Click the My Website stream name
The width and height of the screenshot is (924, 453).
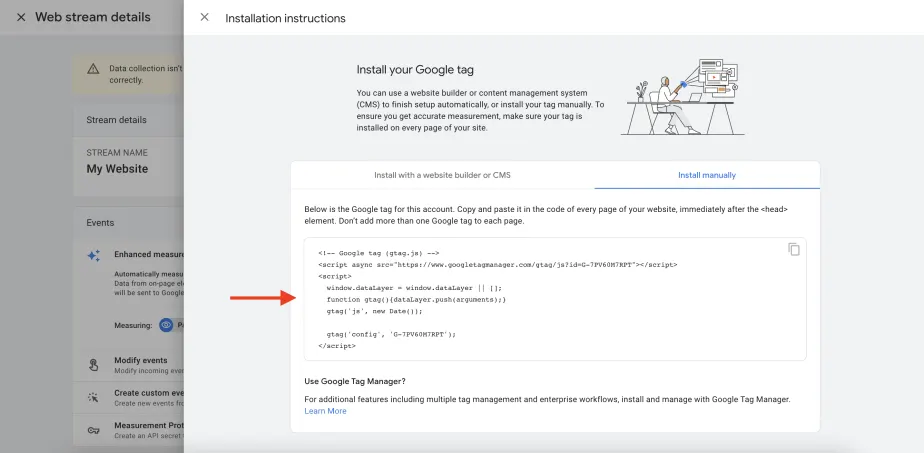pos(117,169)
